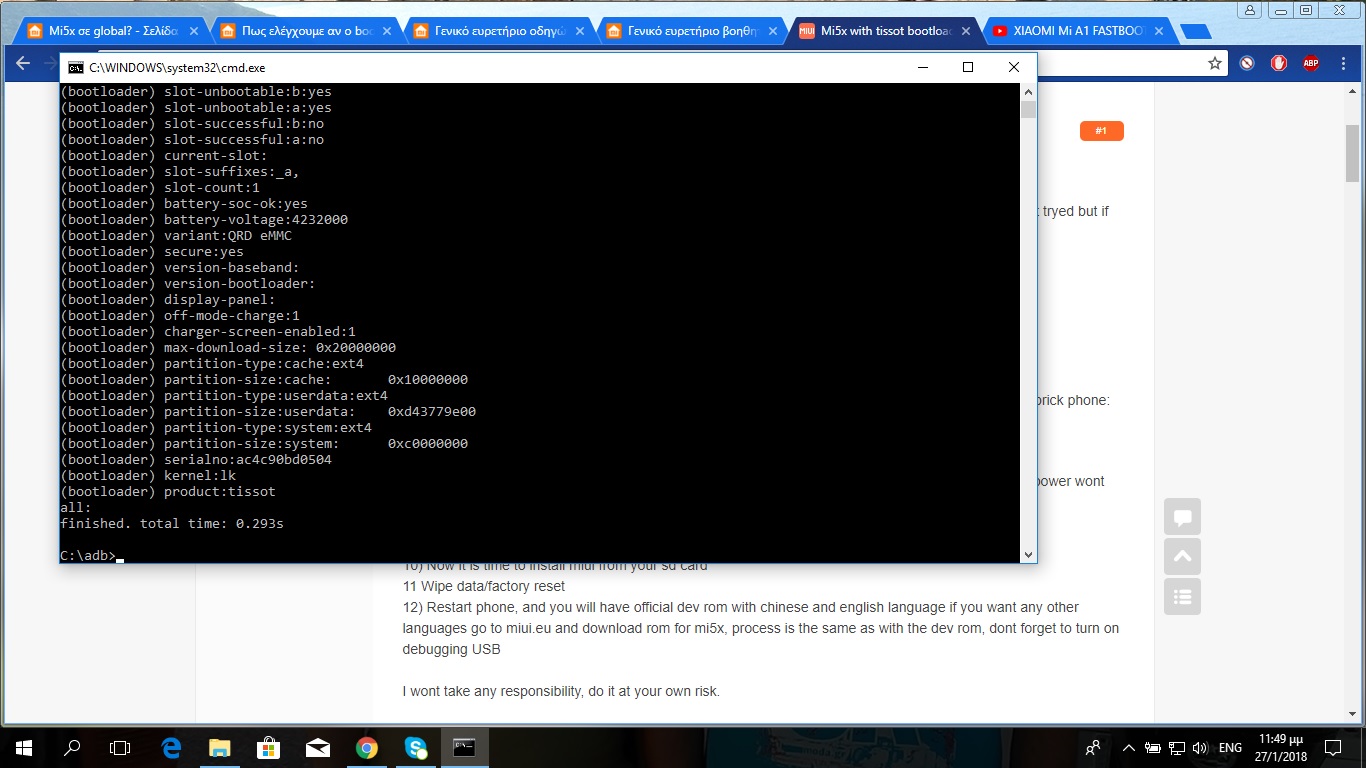Click the volume icon in system tray
The height and width of the screenshot is (768, 1366).
pos(1199,747)
